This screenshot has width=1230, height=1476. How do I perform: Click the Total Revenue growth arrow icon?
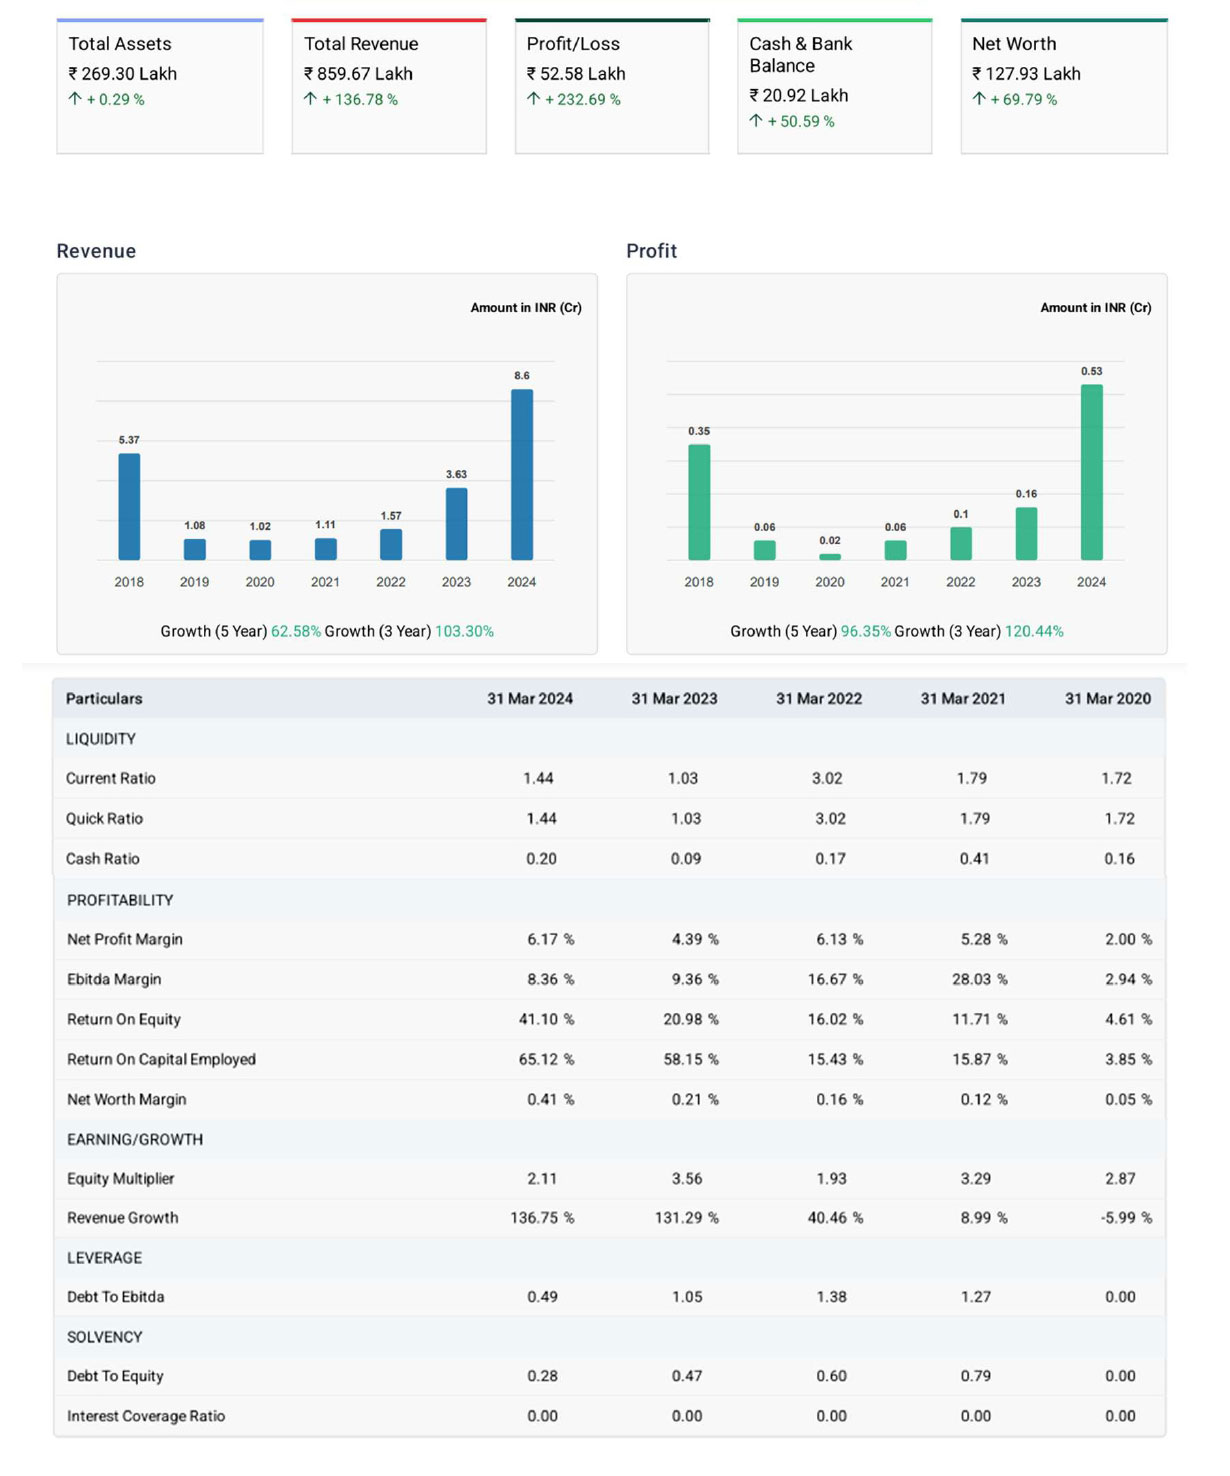click(x=310, y=99)
